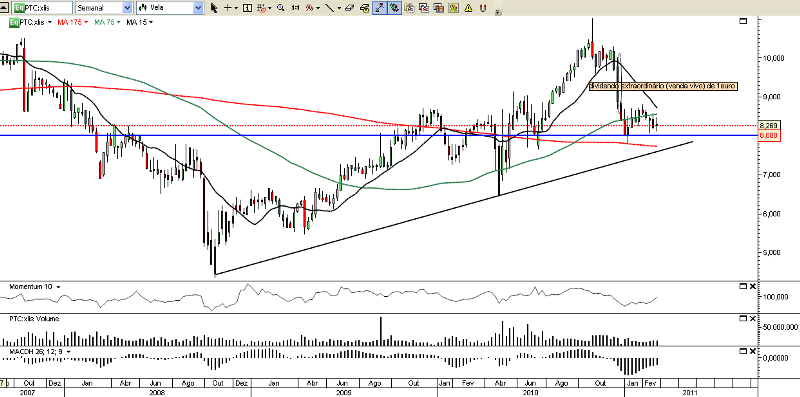
Task: Toggle the highlighted green chart button
Action: [x=394, y=8]
